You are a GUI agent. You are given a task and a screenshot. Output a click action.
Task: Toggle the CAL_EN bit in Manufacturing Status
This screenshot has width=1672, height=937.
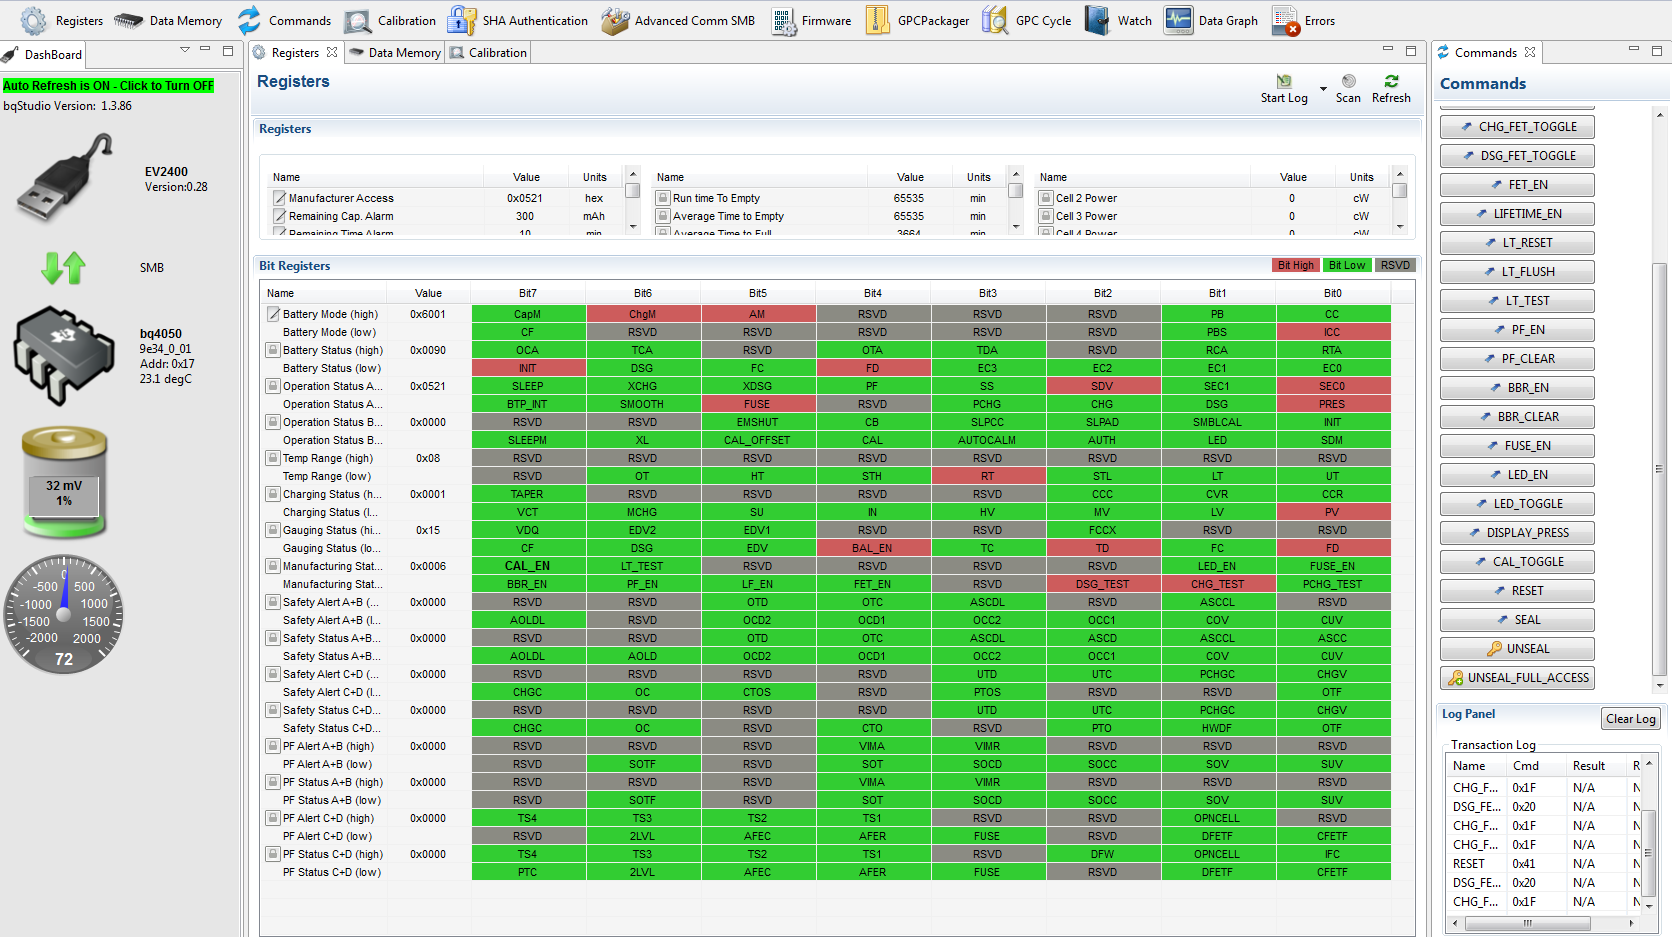point(527,566)
